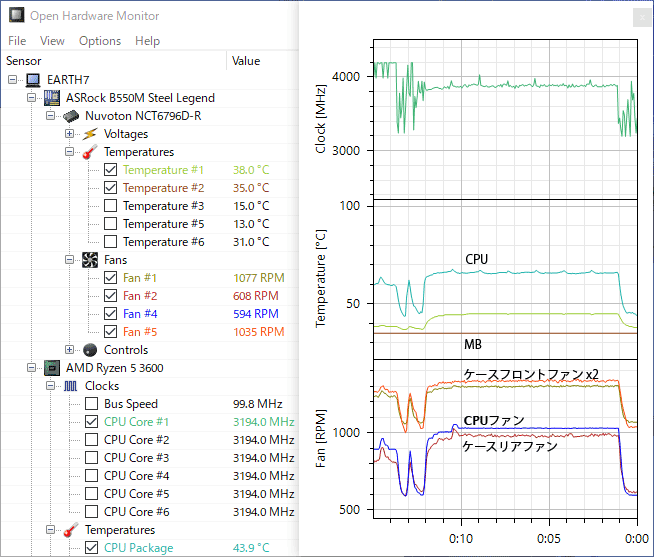This screenshot has width=654, height=557.
Task: Toggle the Fan #1 checkbox
Action: [x=111, y=278]
